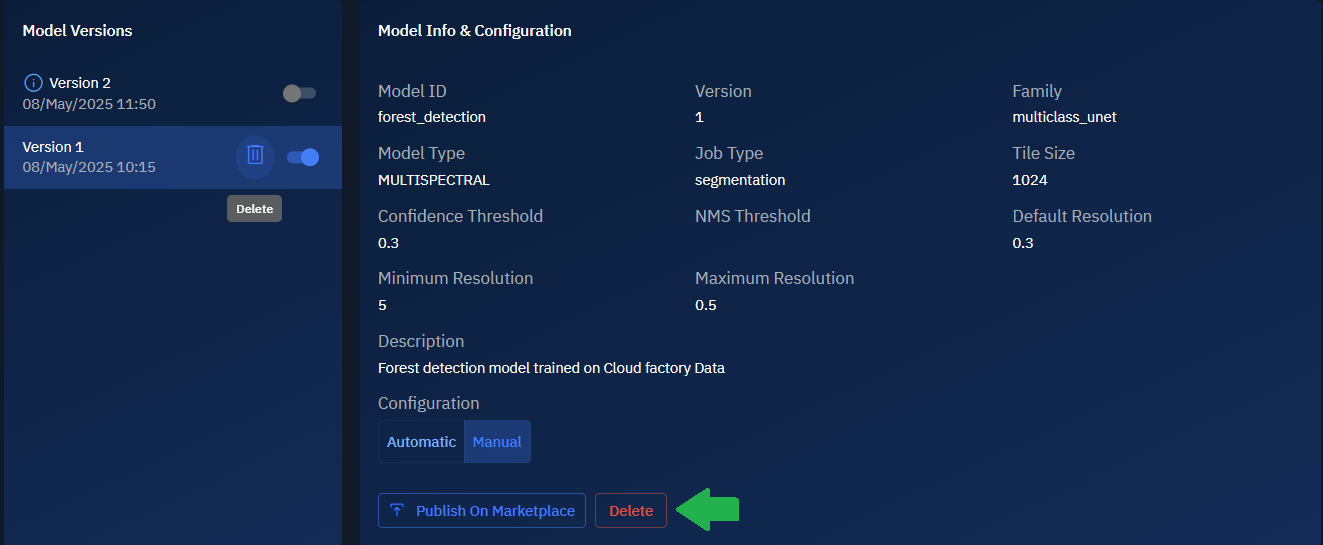The image size is (1323, 545).
Task: Click the forest_detection Model ID value
Action: click(x=432, y=117)
